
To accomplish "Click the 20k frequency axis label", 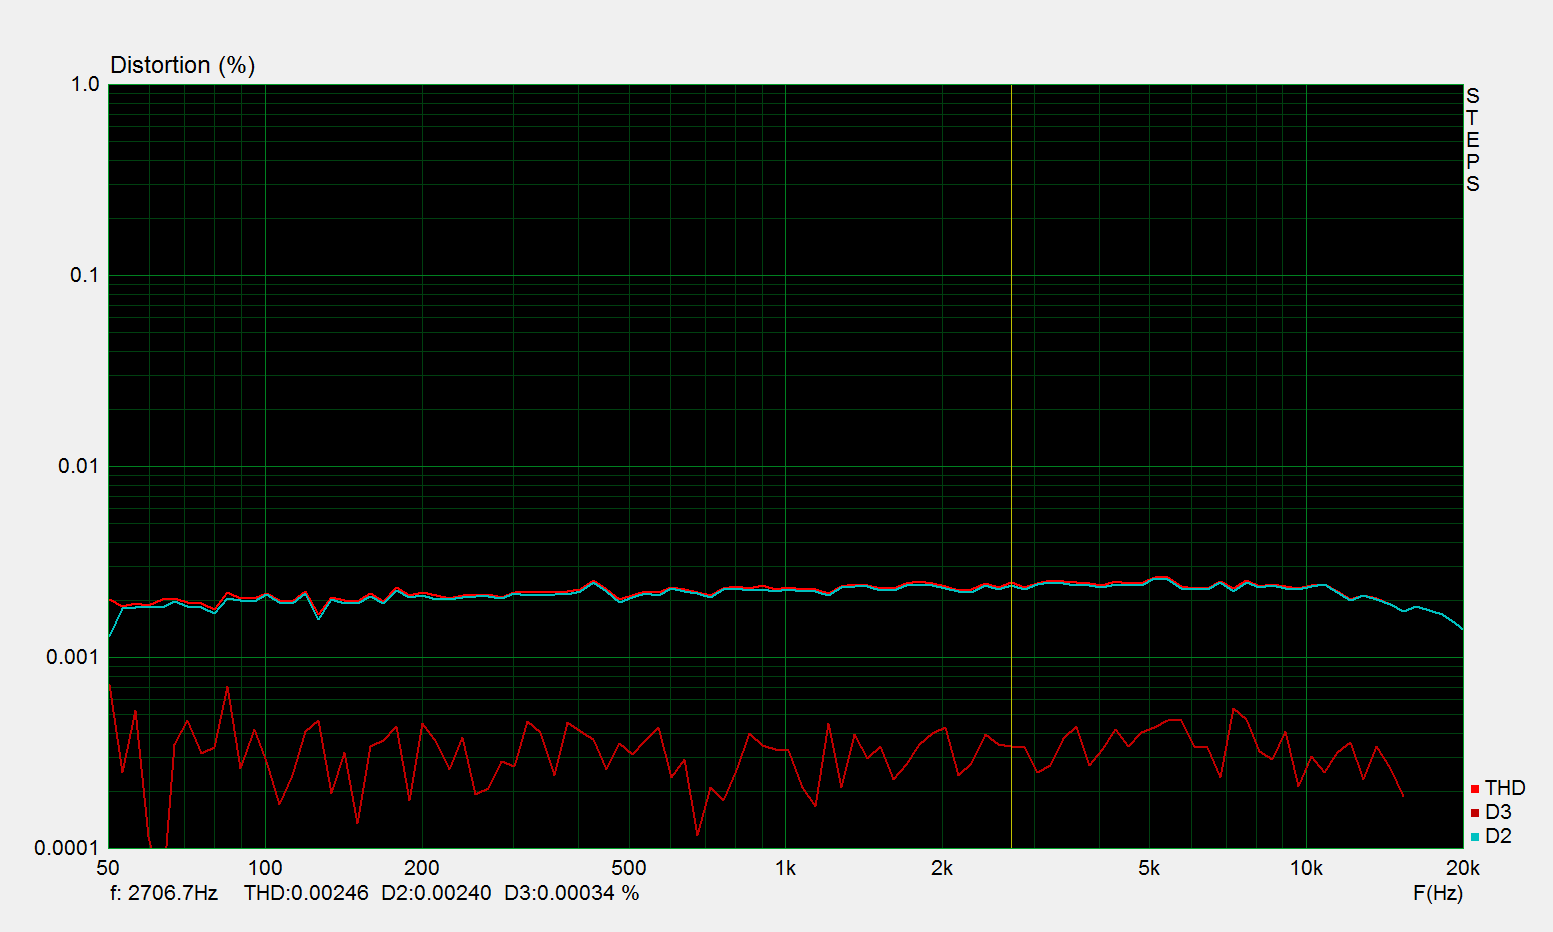I will [1463, 868].
